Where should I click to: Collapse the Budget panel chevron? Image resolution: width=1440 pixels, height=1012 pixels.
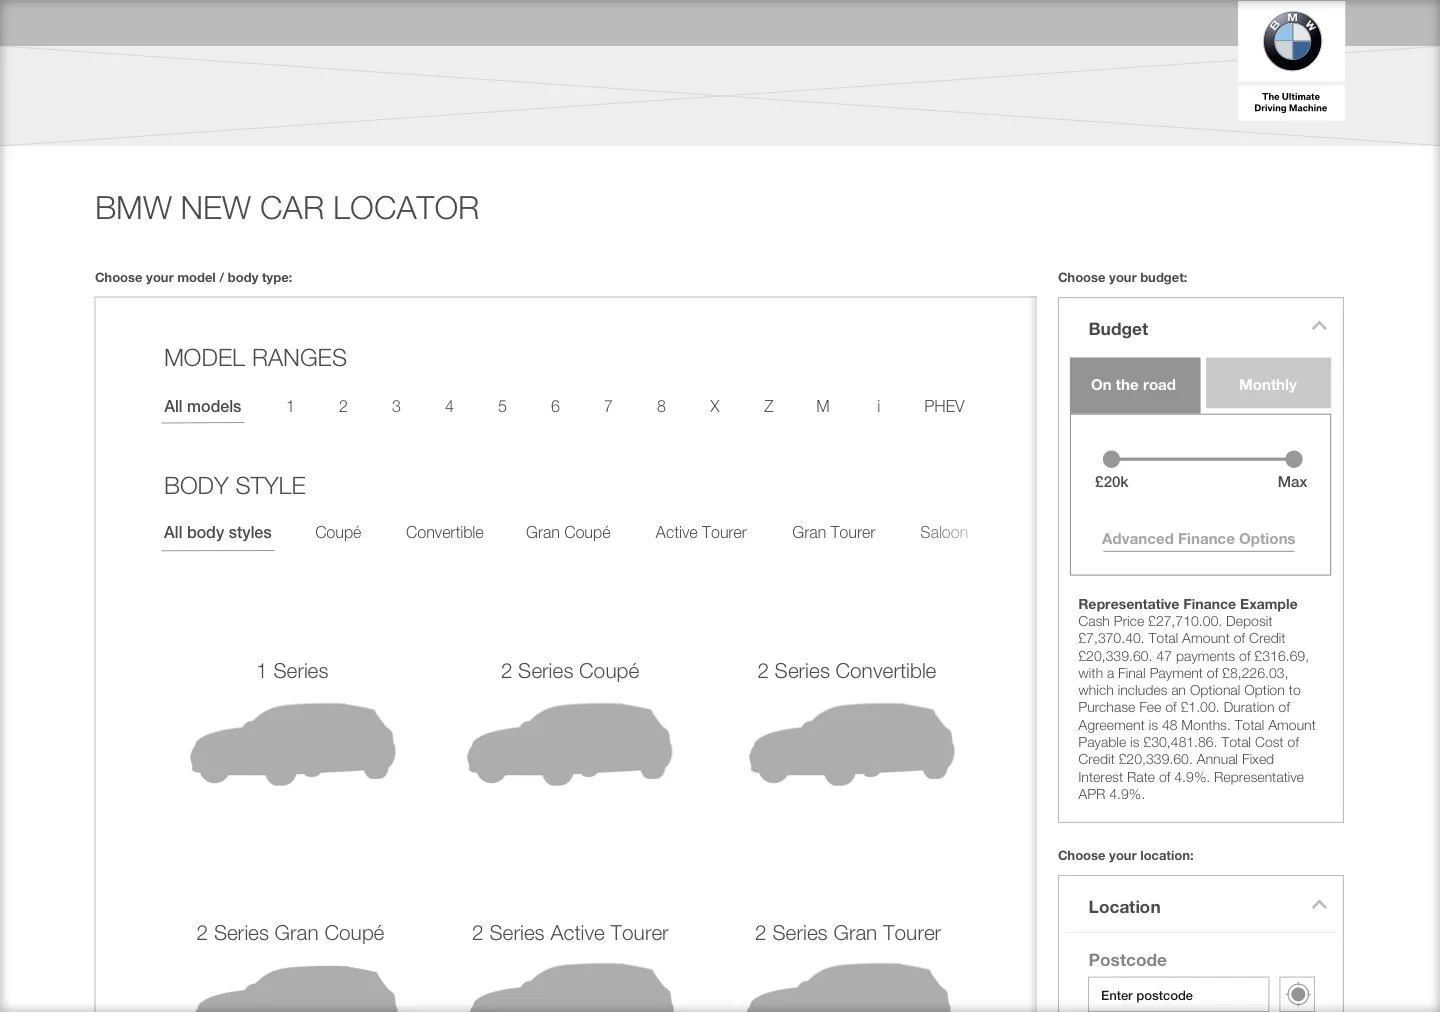tap(1319, 326)
